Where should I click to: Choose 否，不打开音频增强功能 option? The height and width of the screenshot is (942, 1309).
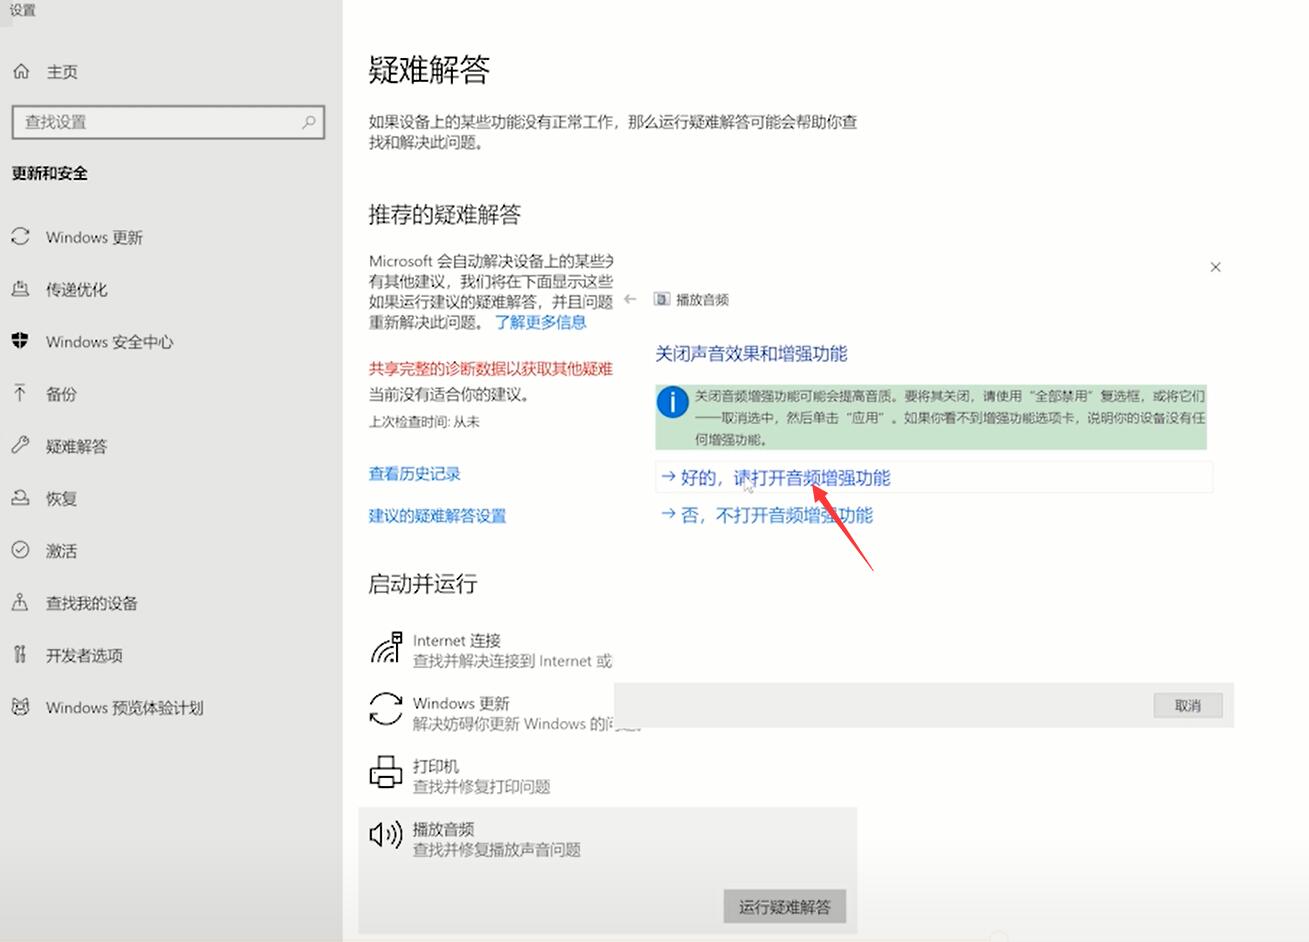pyautogui.click(x=766, y=515)
